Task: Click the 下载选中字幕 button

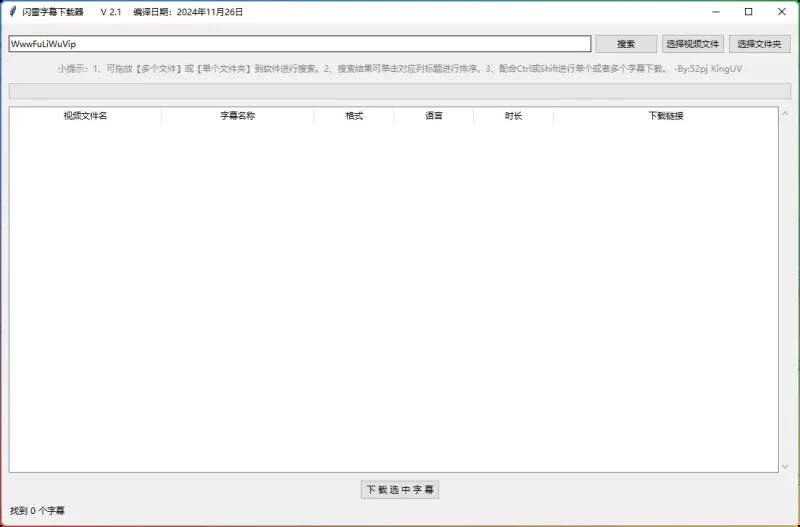Action: (400, 490)
